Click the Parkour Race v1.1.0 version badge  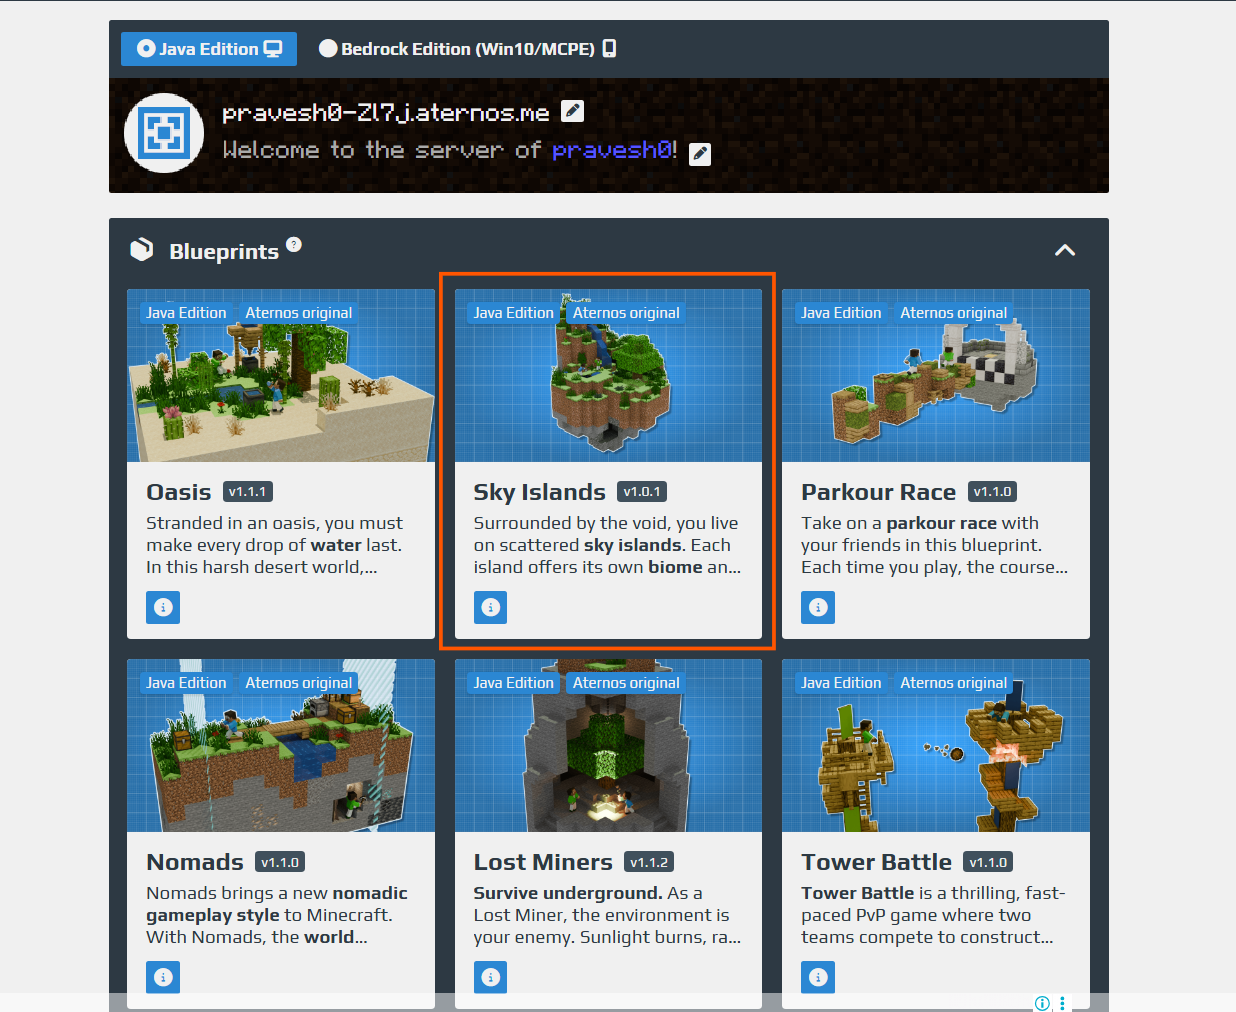point(993,492)
